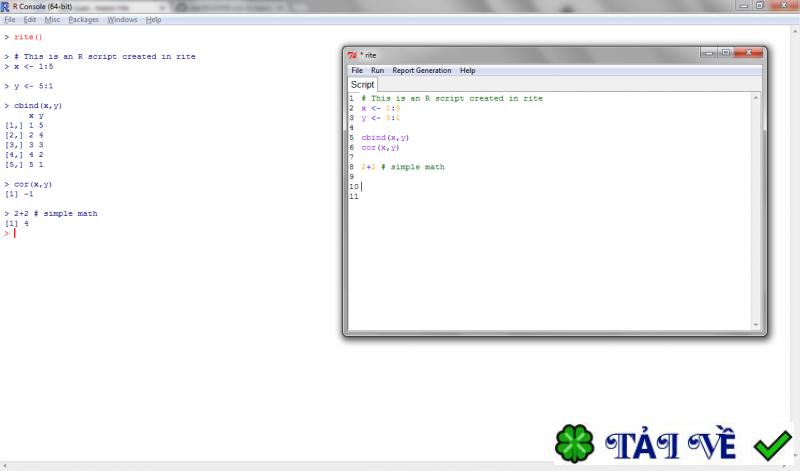Viewport: 800px width, 471px height.
Task: Click '[5,] 5 1' matrix row in console
Action: [x=24, y=165]
